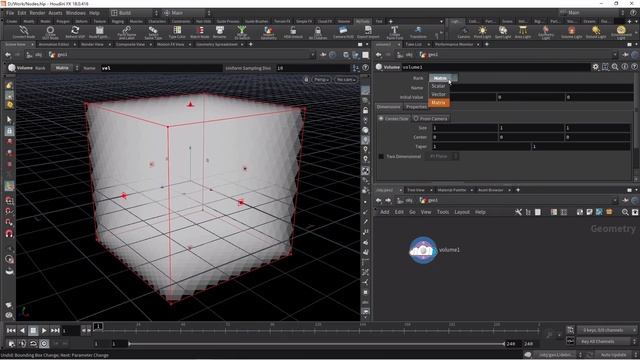Viewport: 640px width, 360px height.
Task: Click Uniform Sampling Divs field
Action: pos(313,68)
